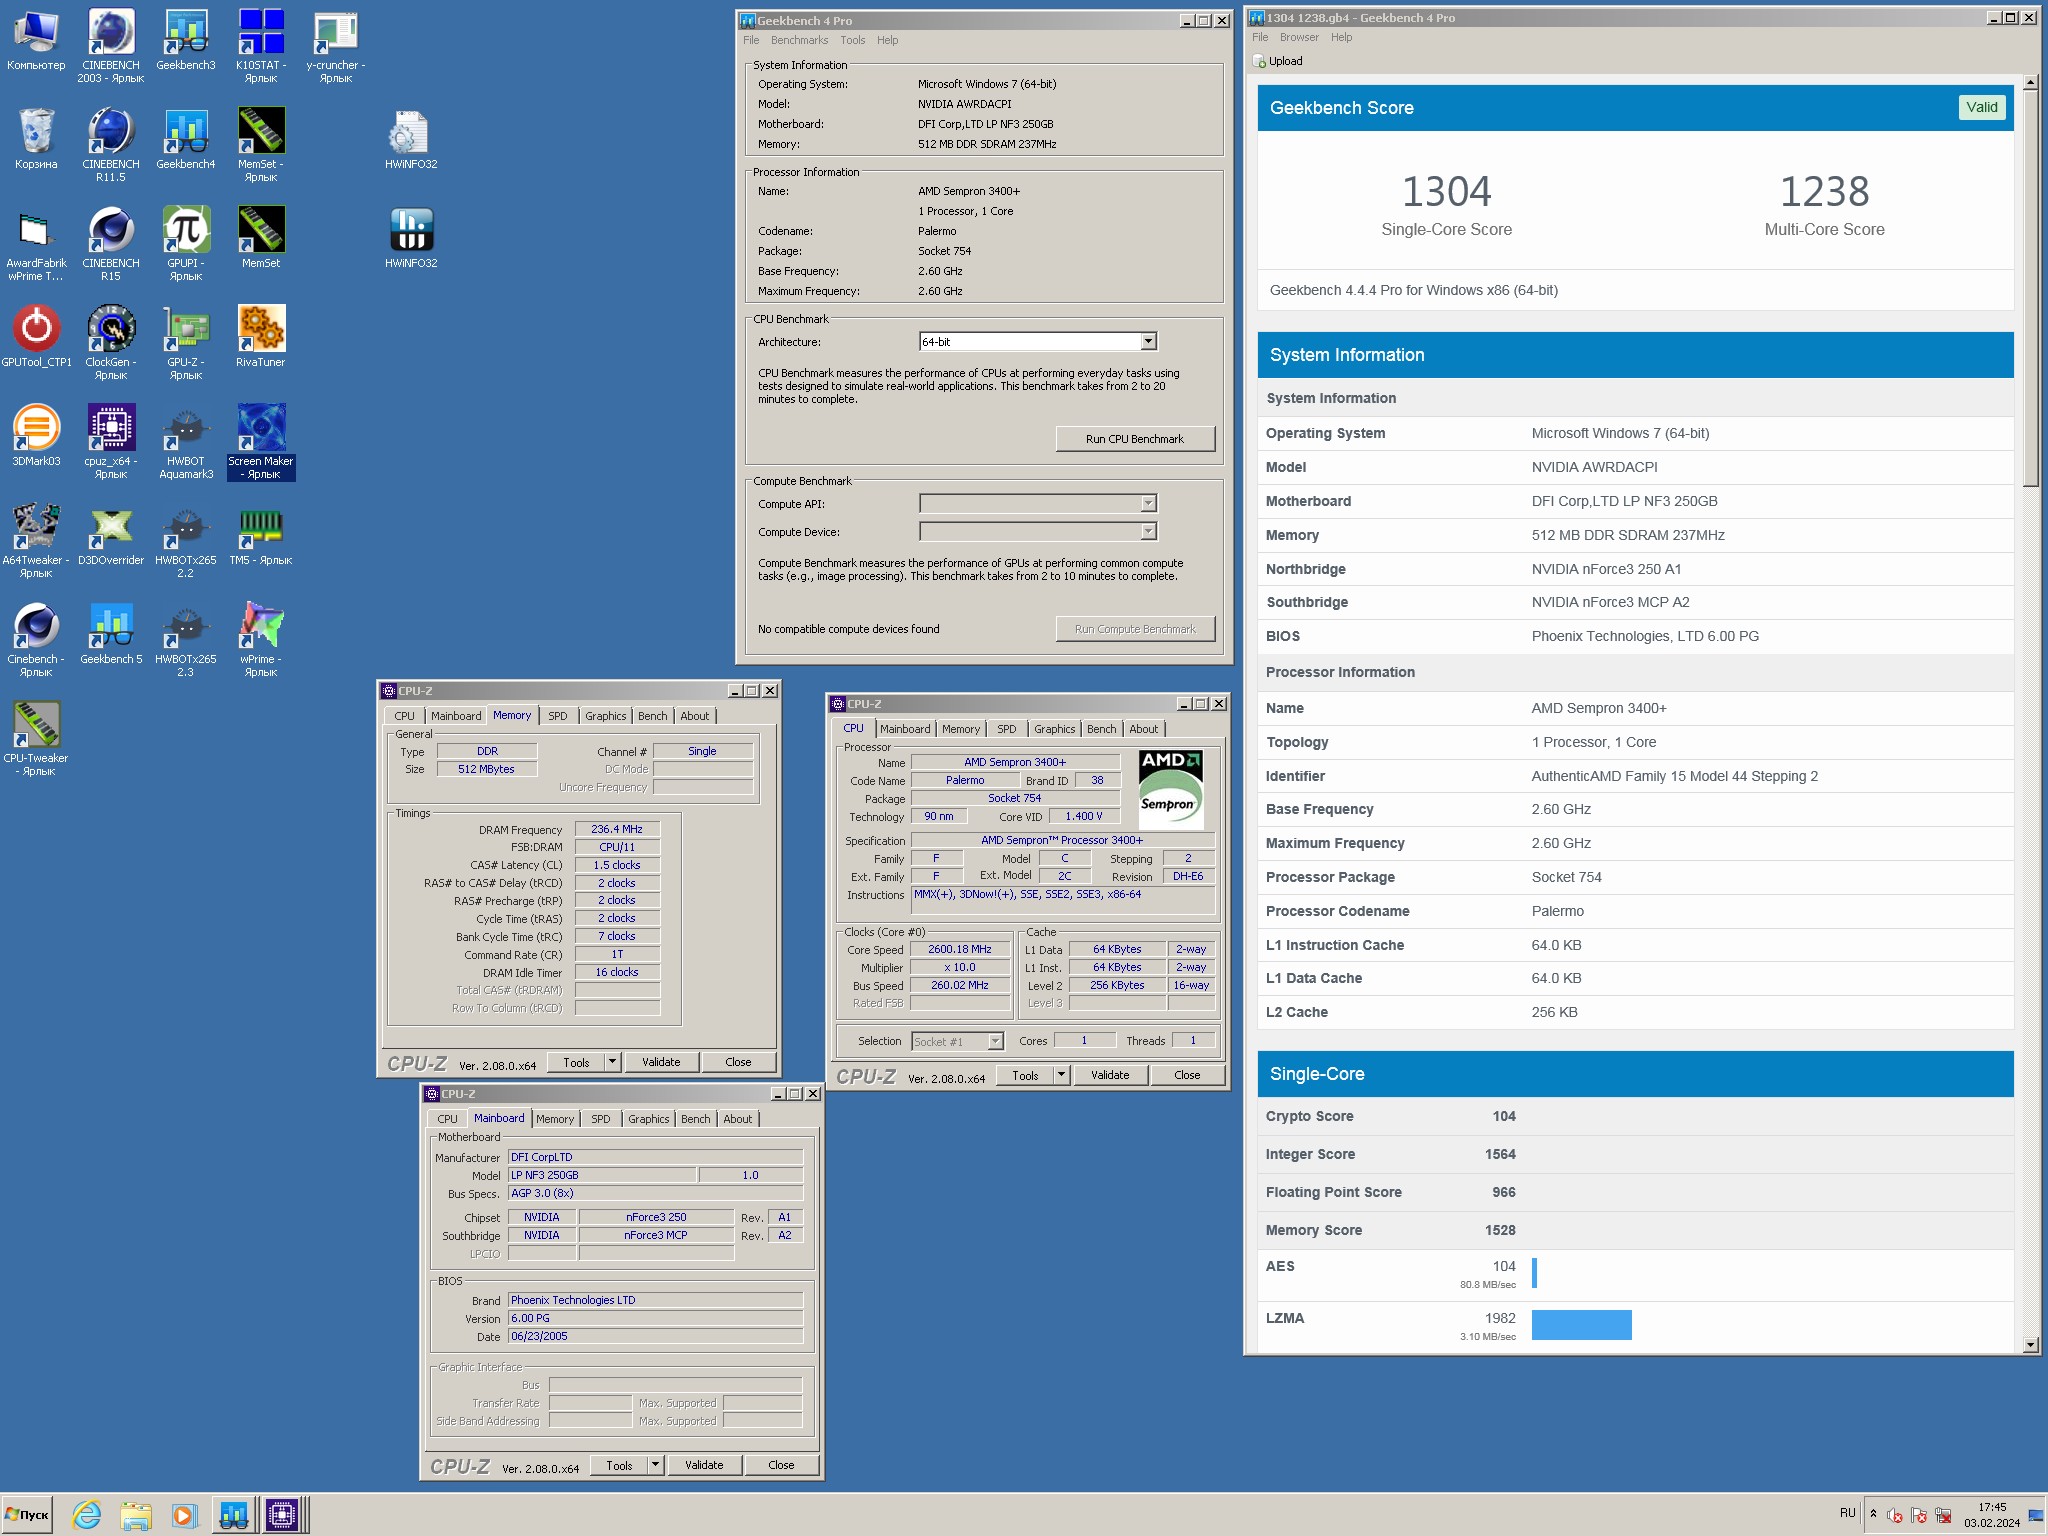Screen dimensions: 2048x1536
Task: Click the LZMA score bar
Action: click(x=1581, y=1325)
